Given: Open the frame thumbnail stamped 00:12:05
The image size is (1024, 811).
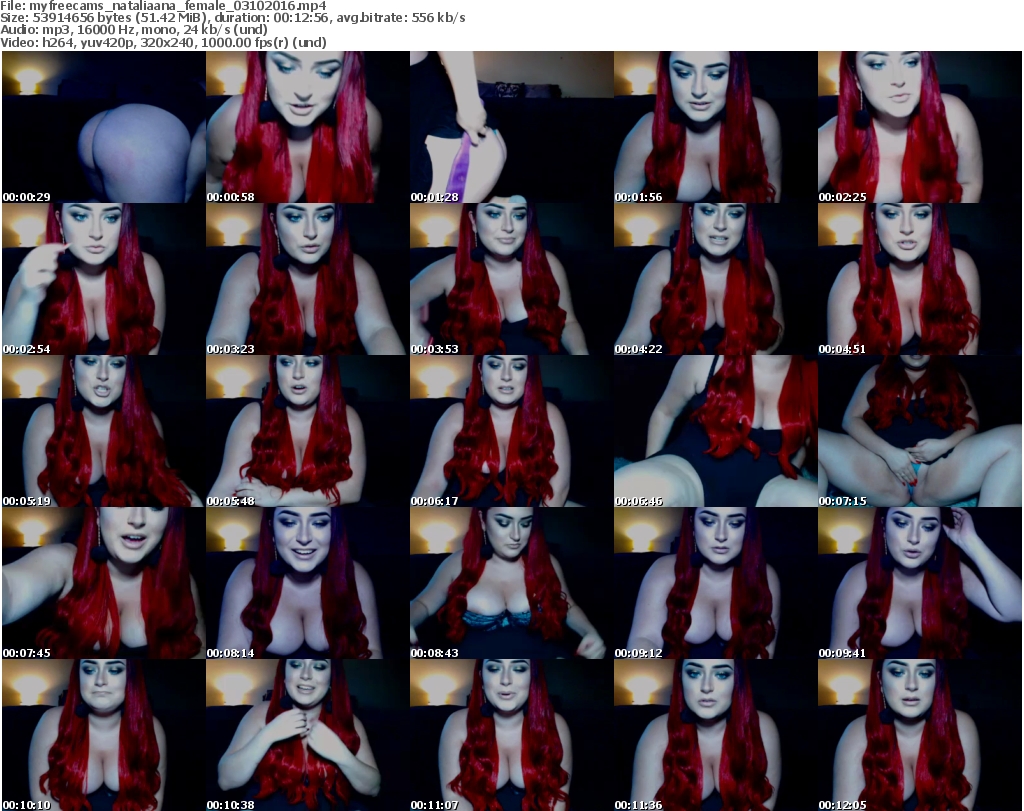Looking at the screenshot, I should point(920,735).
